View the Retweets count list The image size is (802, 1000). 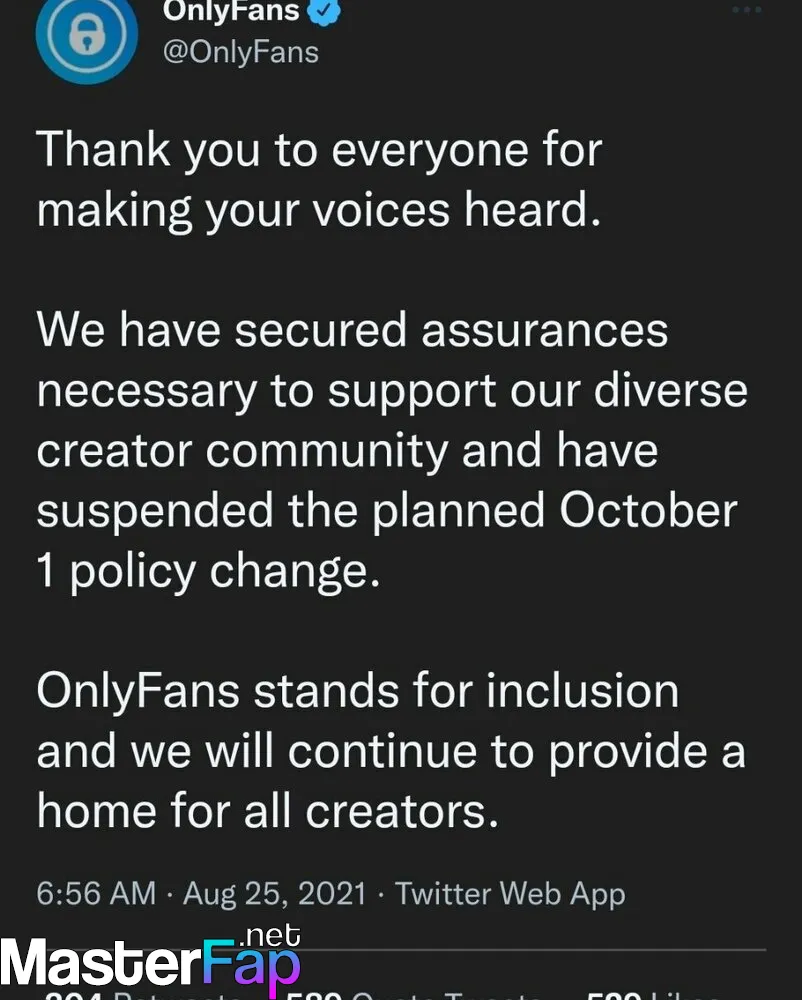point(143,996)
